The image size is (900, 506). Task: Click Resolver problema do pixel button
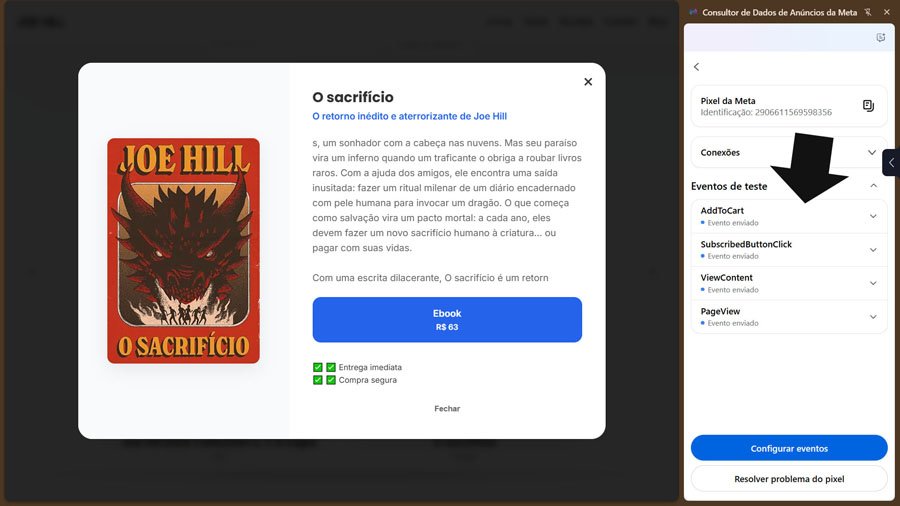pos(789,478)
